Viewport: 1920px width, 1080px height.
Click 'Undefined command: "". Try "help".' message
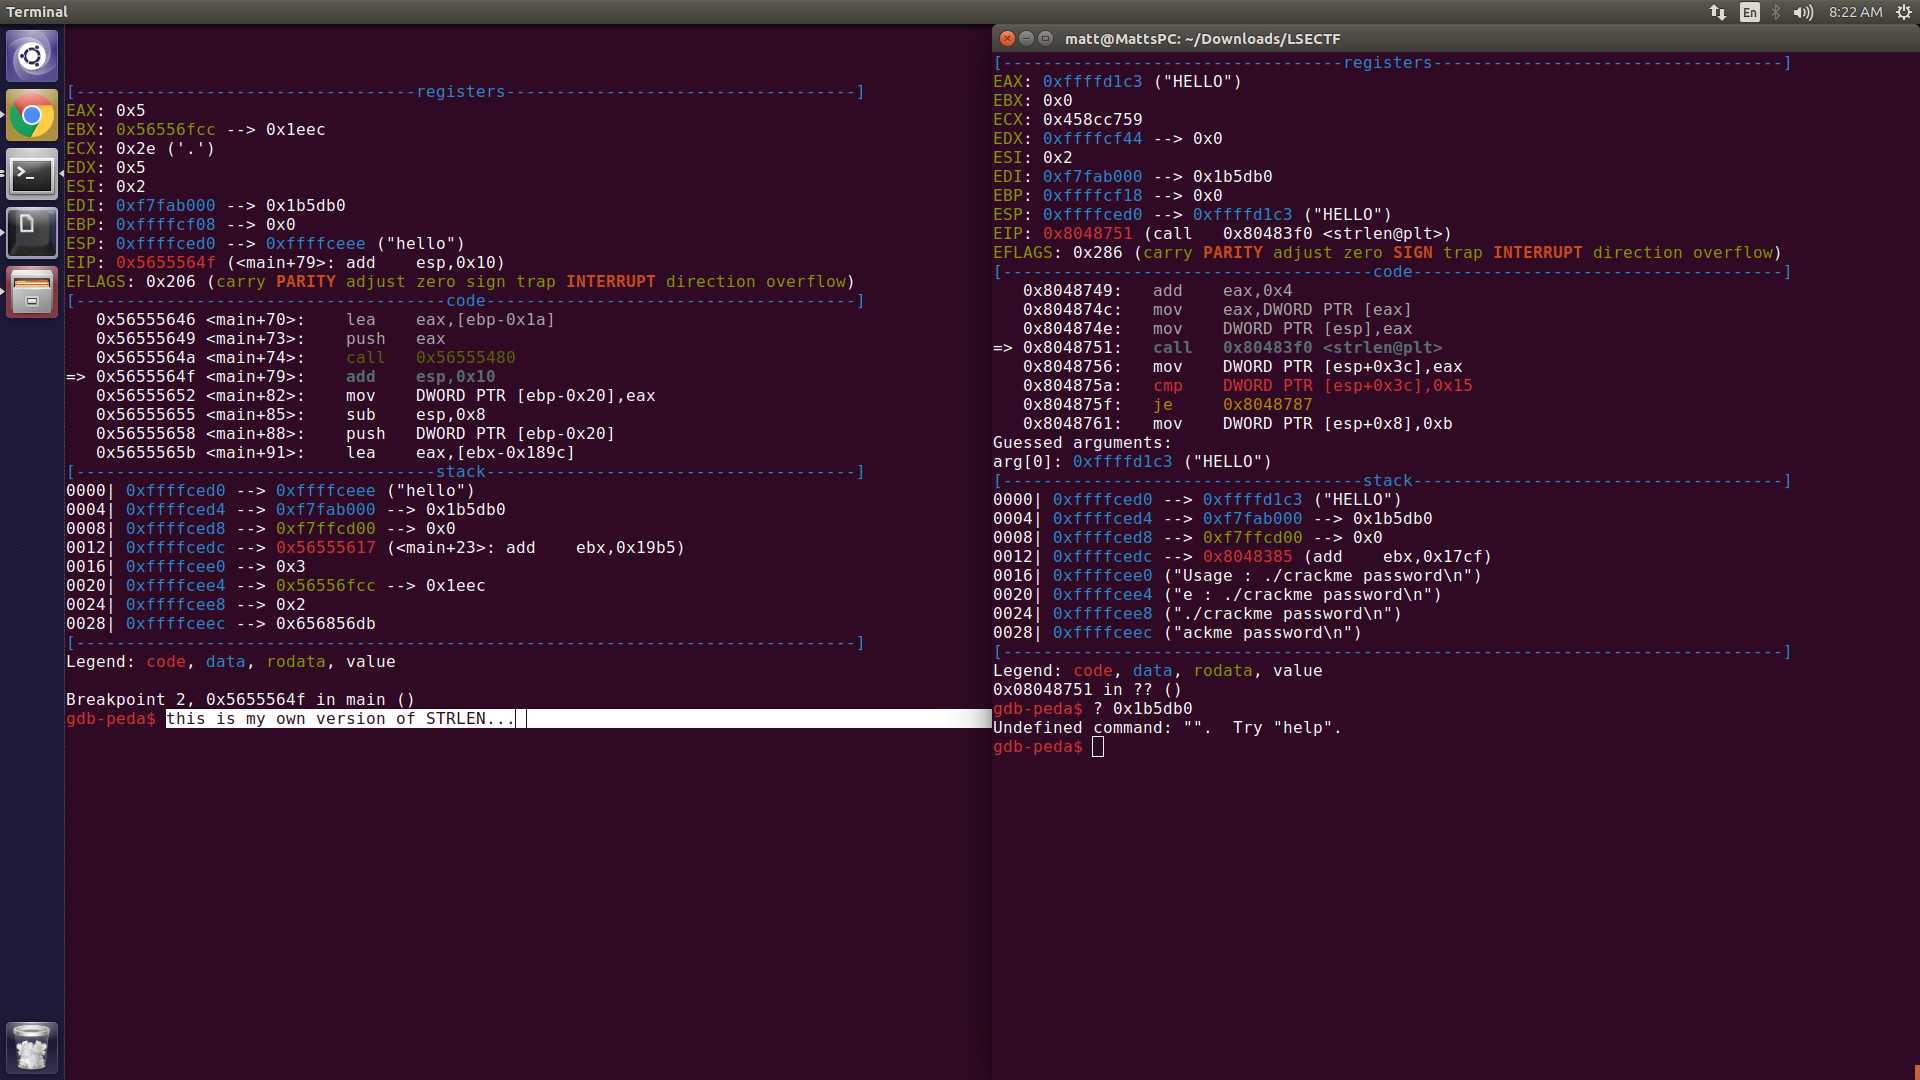[x=1168, y=728]
